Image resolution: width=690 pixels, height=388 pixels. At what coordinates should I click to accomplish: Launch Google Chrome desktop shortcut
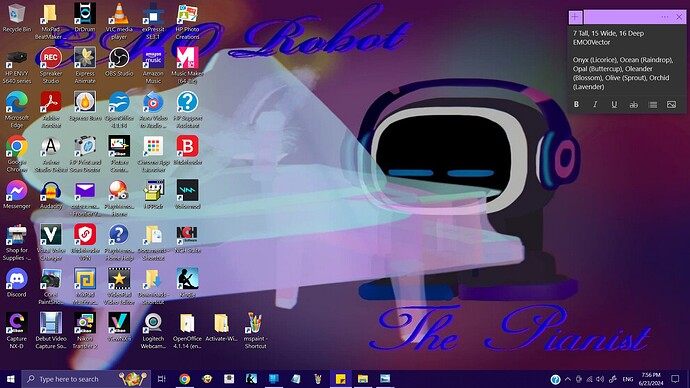[17, 154]
